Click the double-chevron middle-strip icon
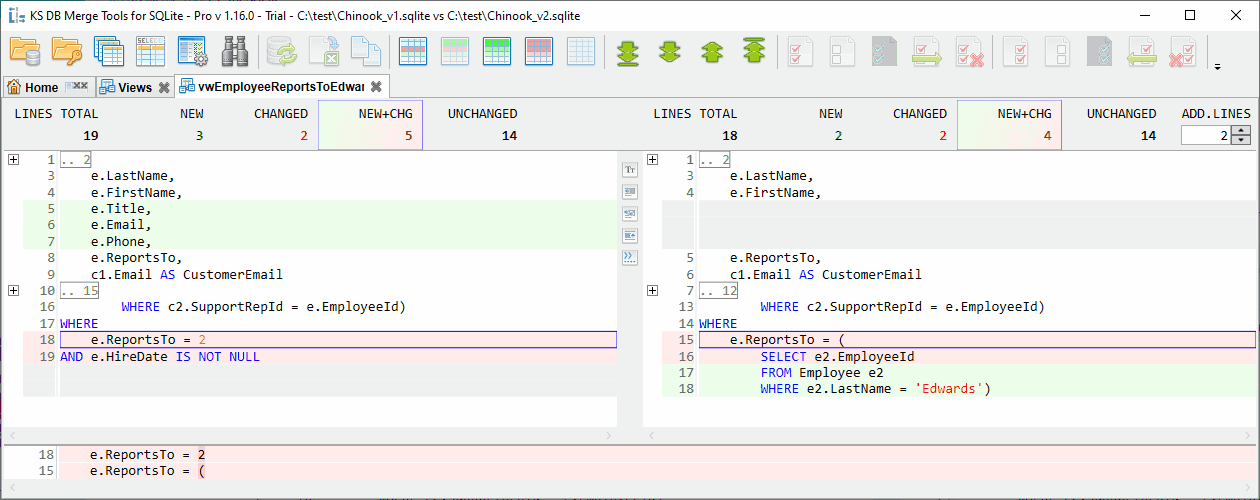The height and width of the screenshot is (500, 1260). [630, 257]
